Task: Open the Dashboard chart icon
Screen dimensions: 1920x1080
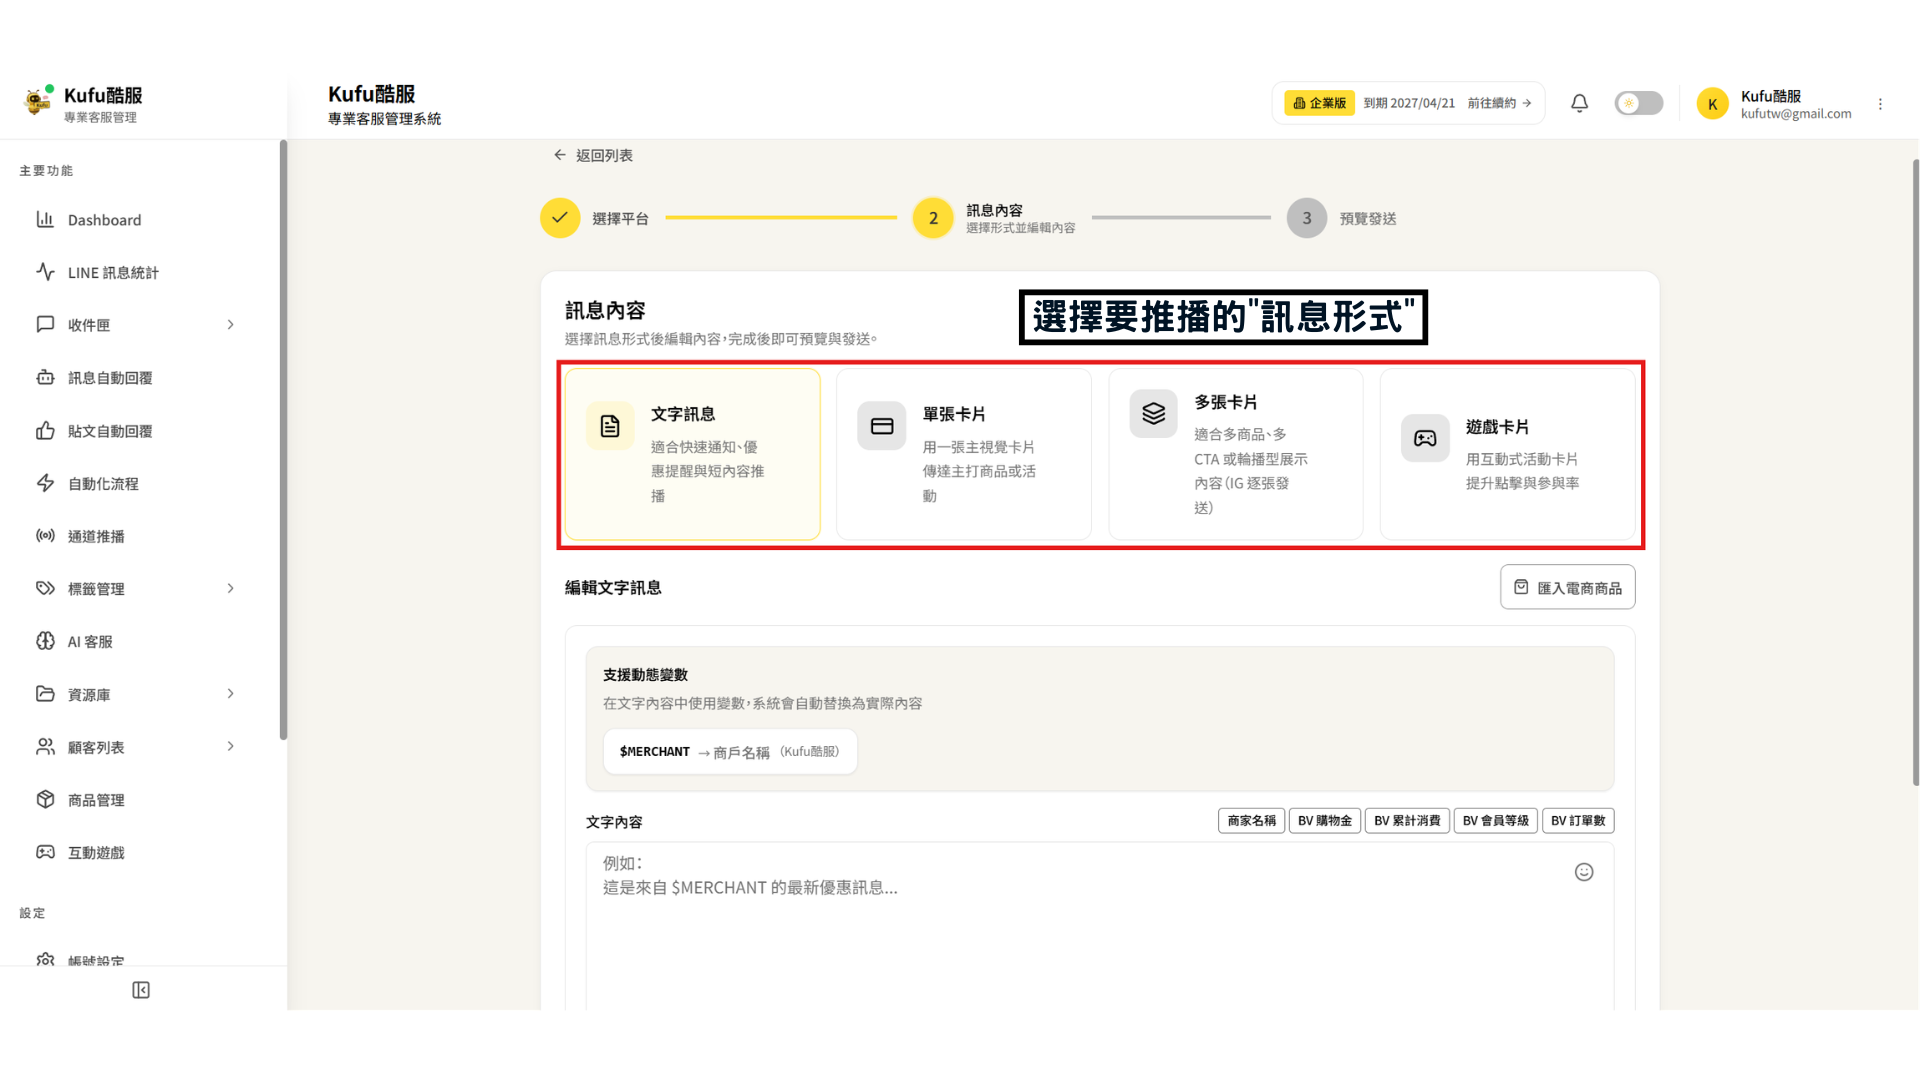Action: point(45,219)
